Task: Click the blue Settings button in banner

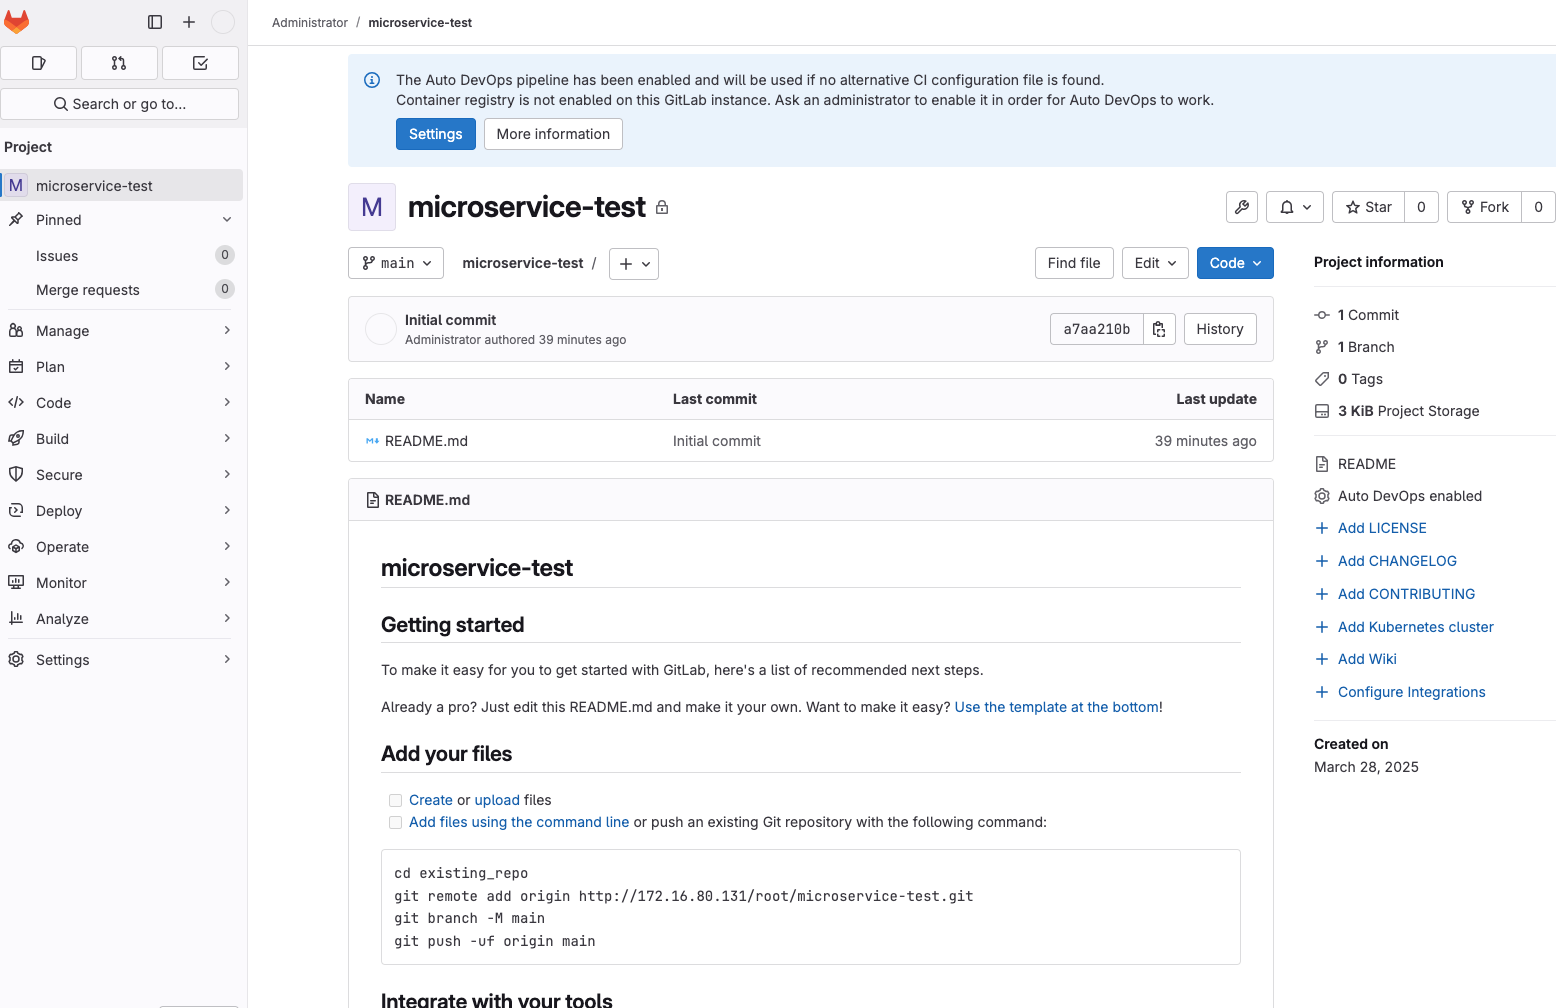Action: (436, 134)
